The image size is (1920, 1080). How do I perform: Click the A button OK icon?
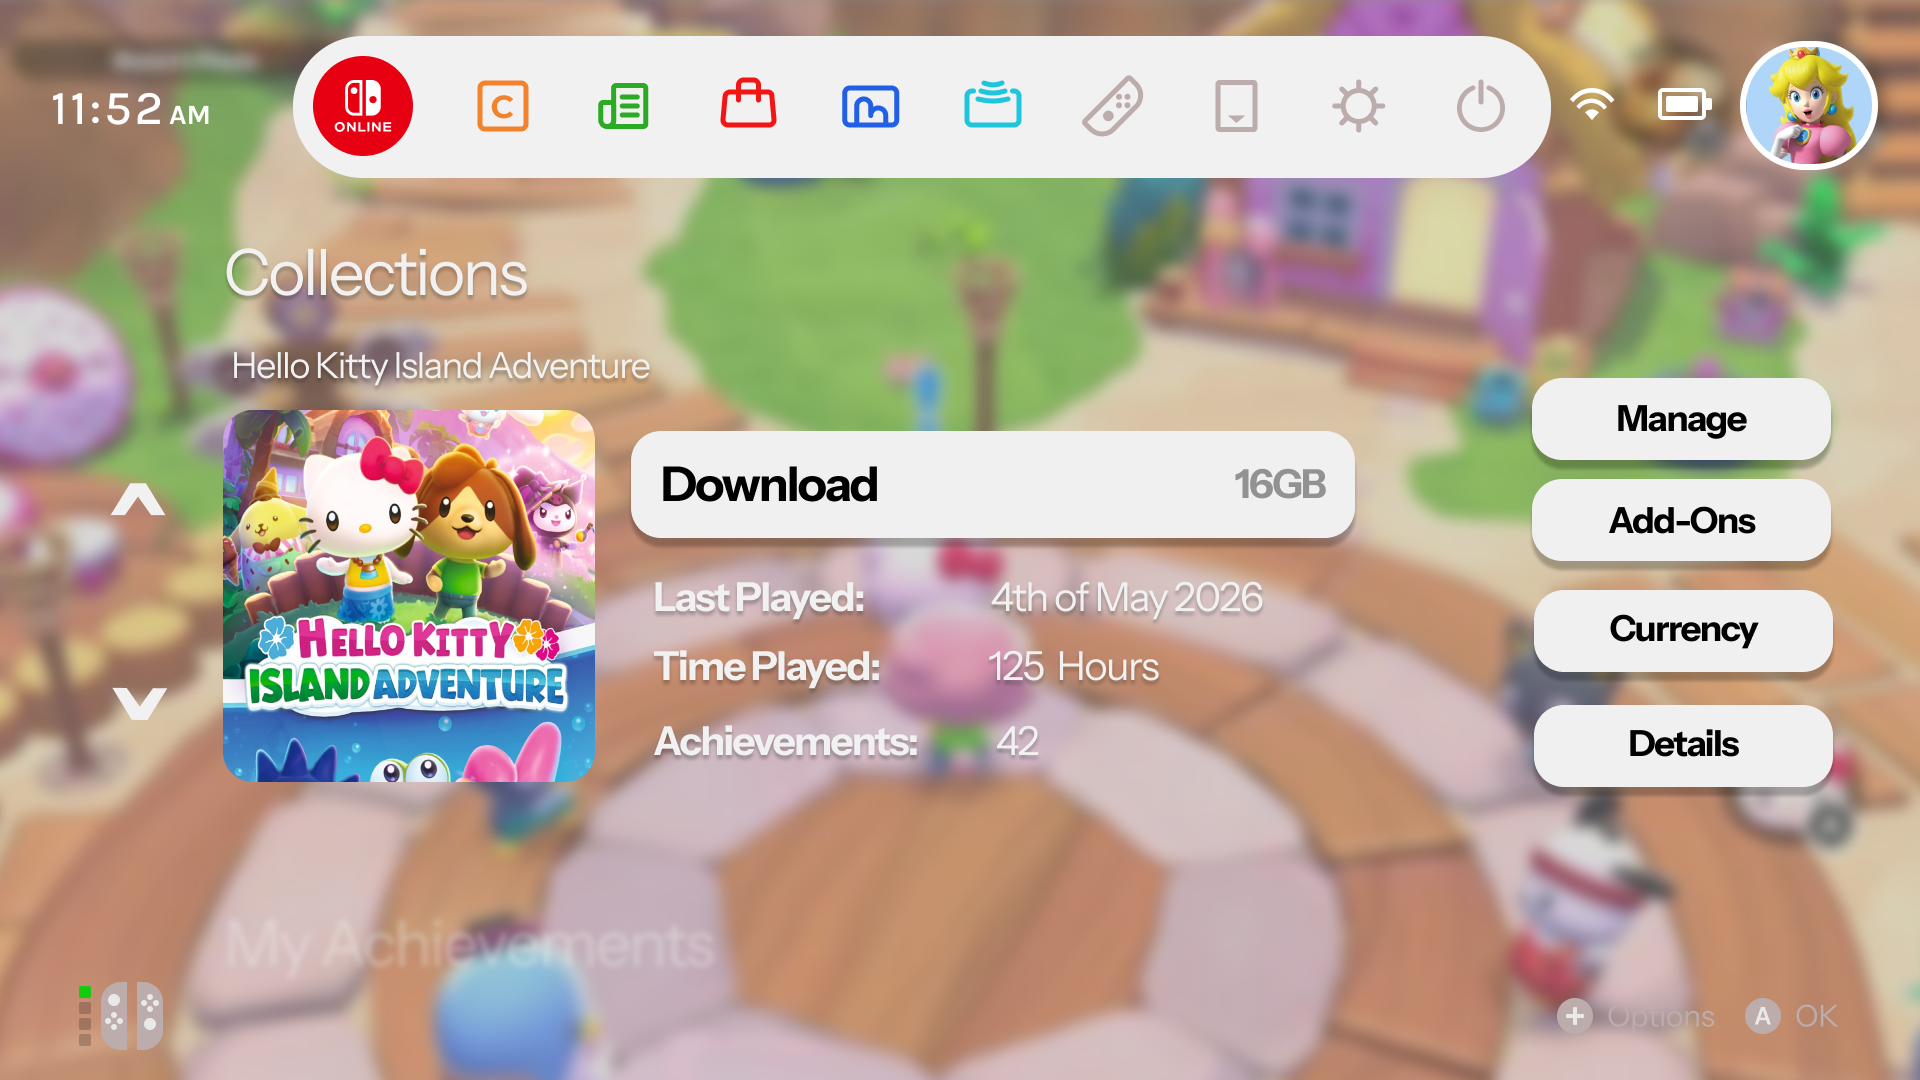coord(1762,1016)
